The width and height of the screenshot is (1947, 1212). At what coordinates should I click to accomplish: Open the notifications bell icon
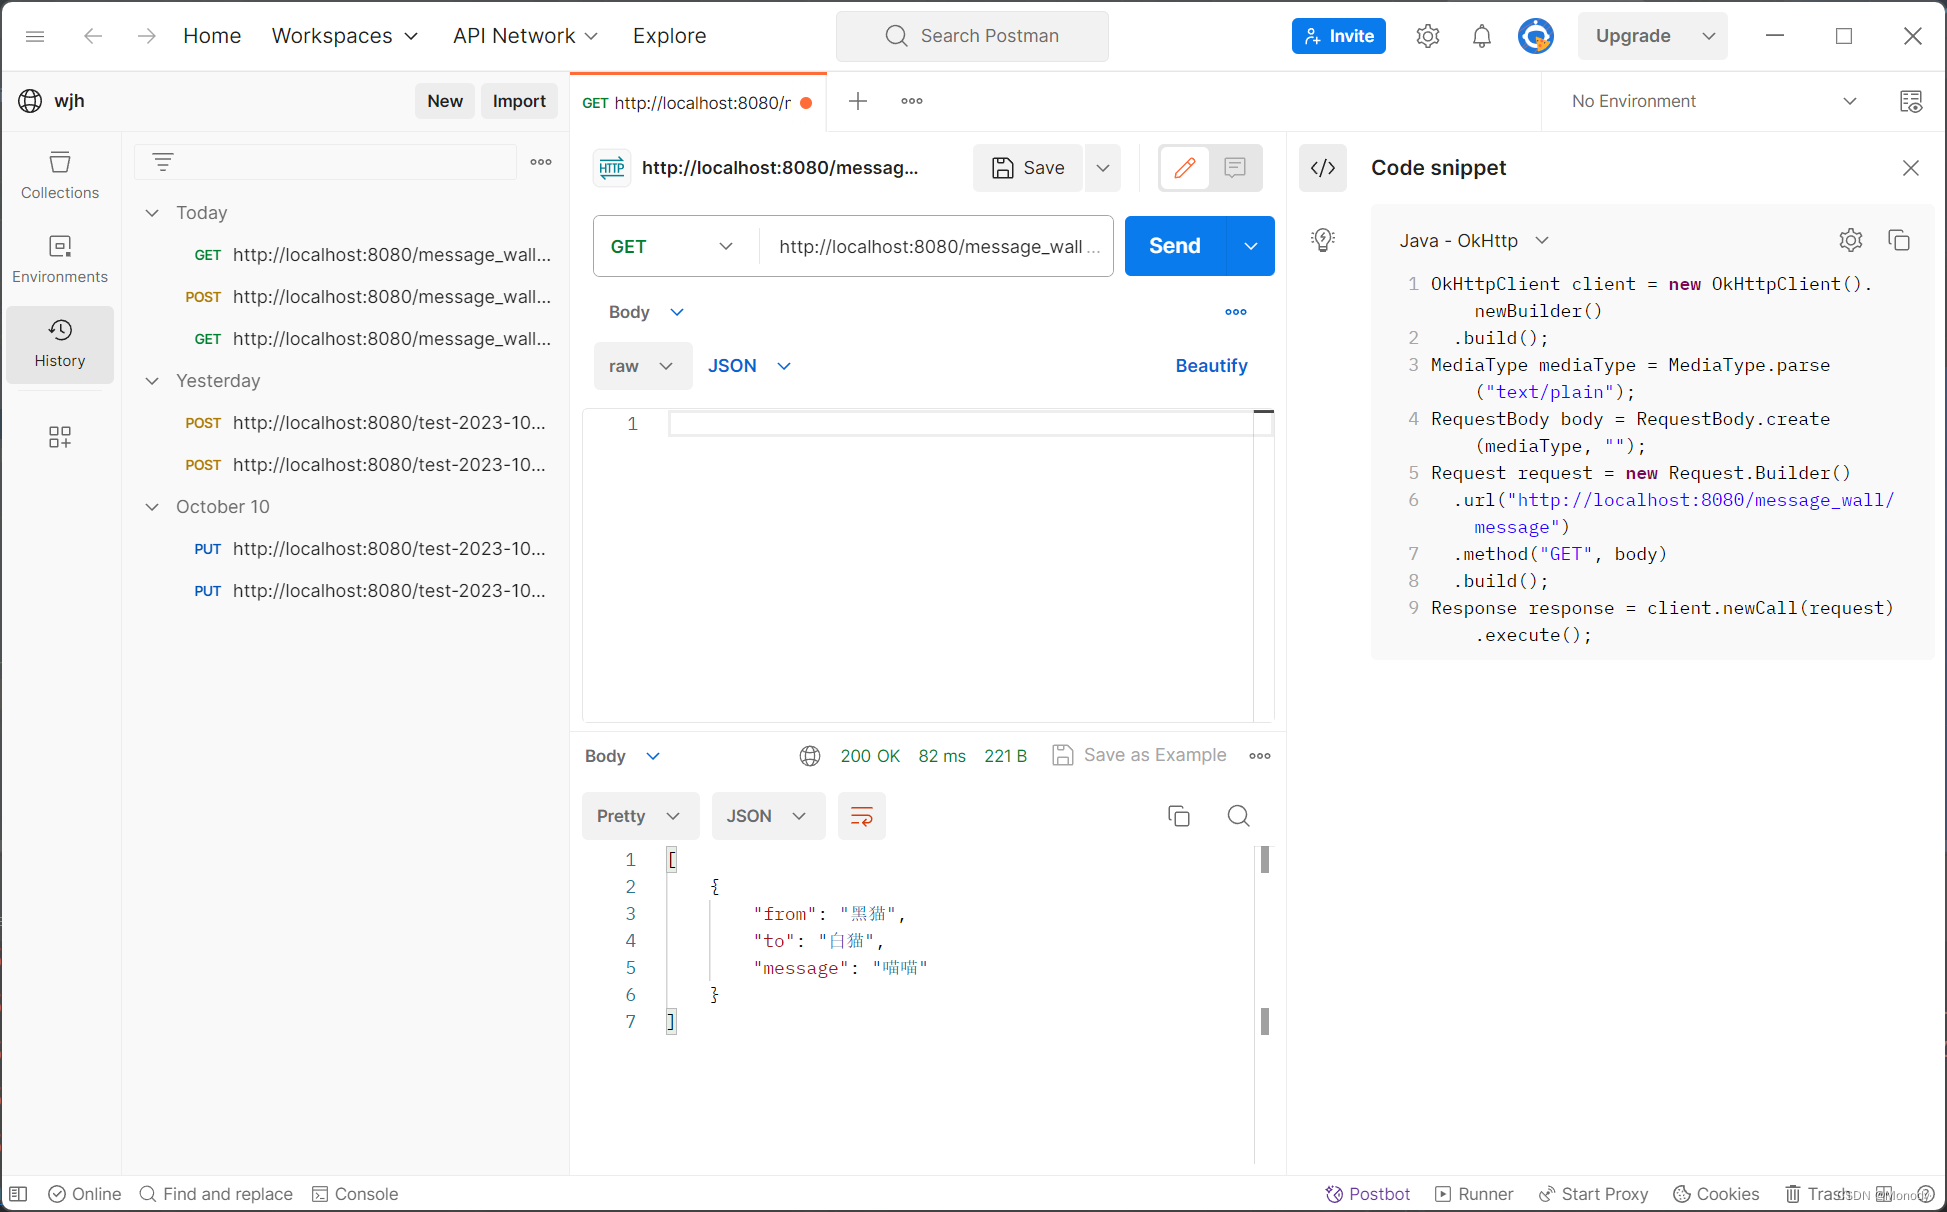click(1482, 36)
